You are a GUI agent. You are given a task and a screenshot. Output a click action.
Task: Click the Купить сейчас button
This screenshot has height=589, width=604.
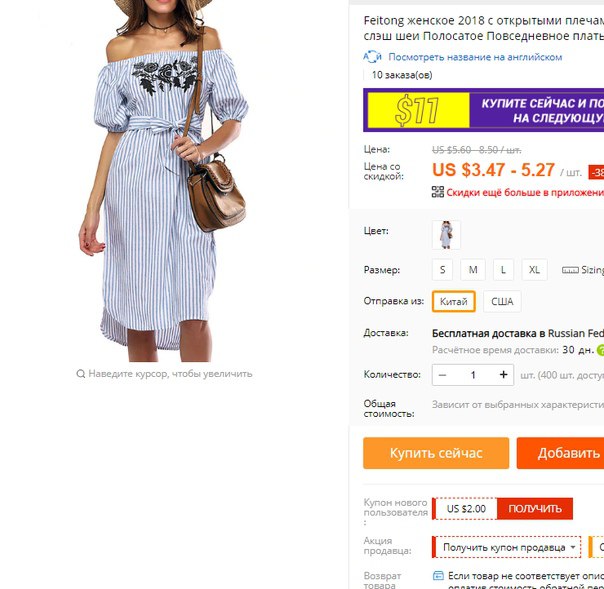[x=436, y=453]
